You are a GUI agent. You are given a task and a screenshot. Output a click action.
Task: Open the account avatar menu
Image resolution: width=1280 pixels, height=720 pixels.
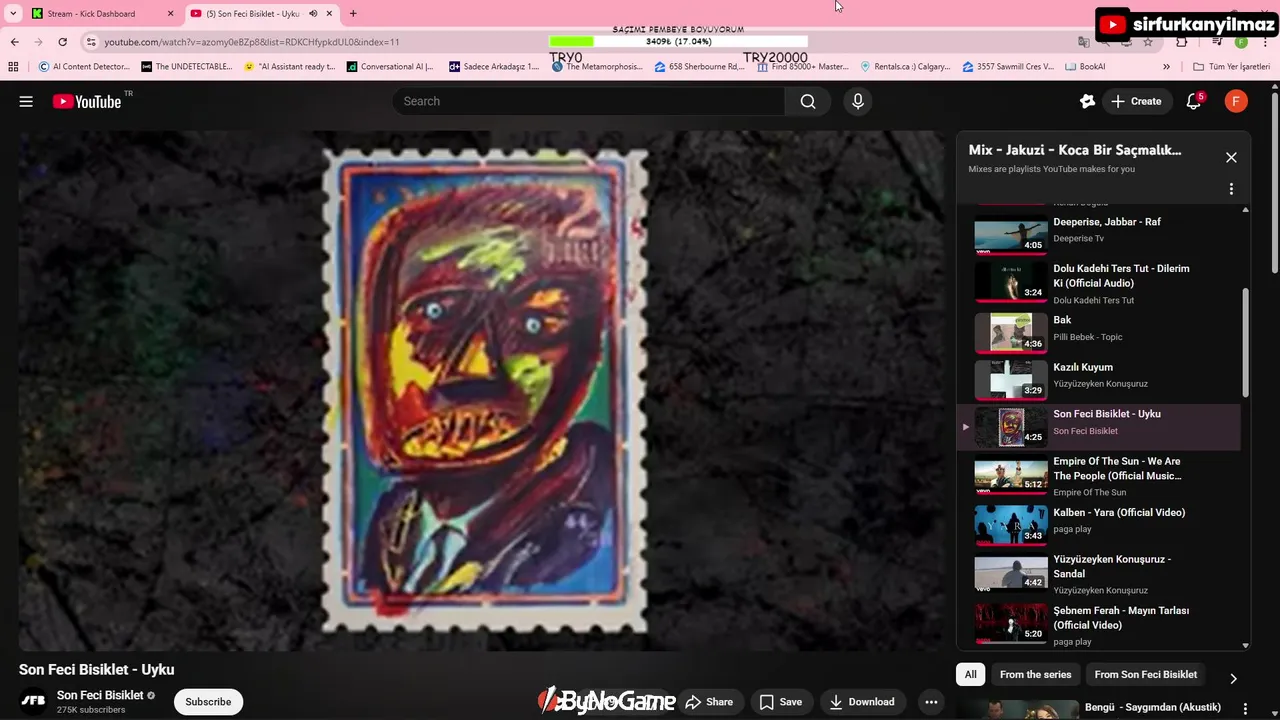click(x=1236, y=101)
